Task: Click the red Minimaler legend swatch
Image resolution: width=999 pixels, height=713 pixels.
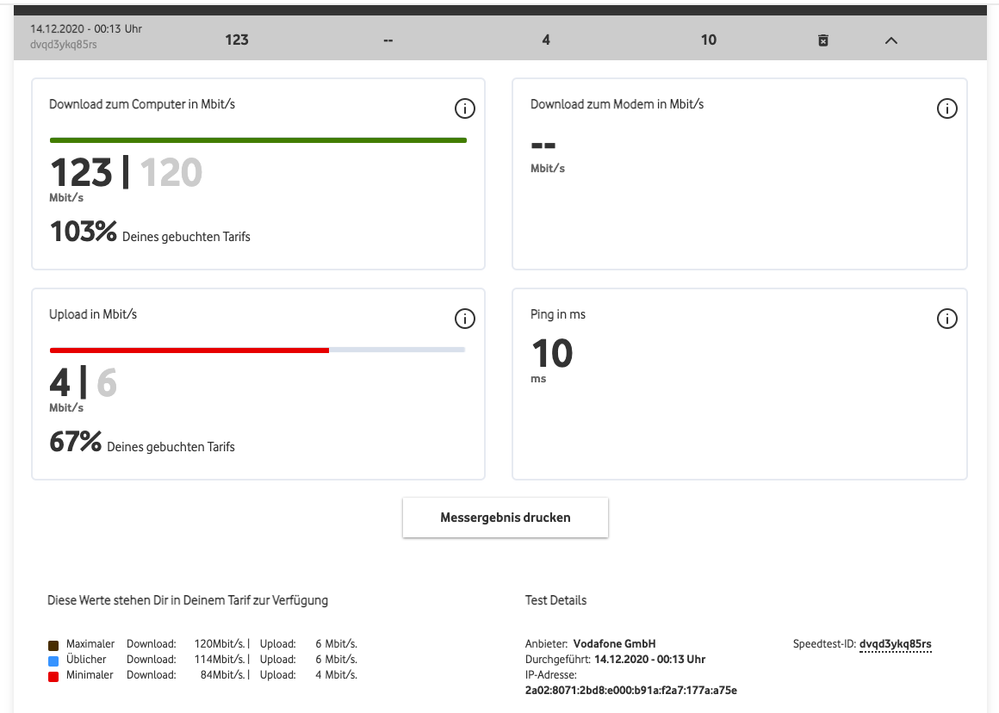Action: coord(54,677)
